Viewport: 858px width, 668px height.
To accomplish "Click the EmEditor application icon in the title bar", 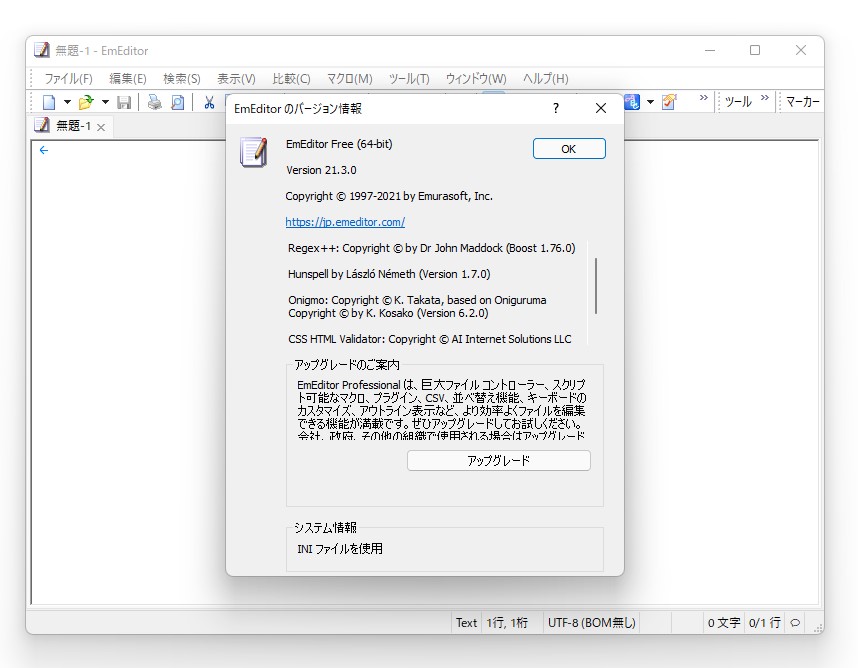I will point(41,50).
